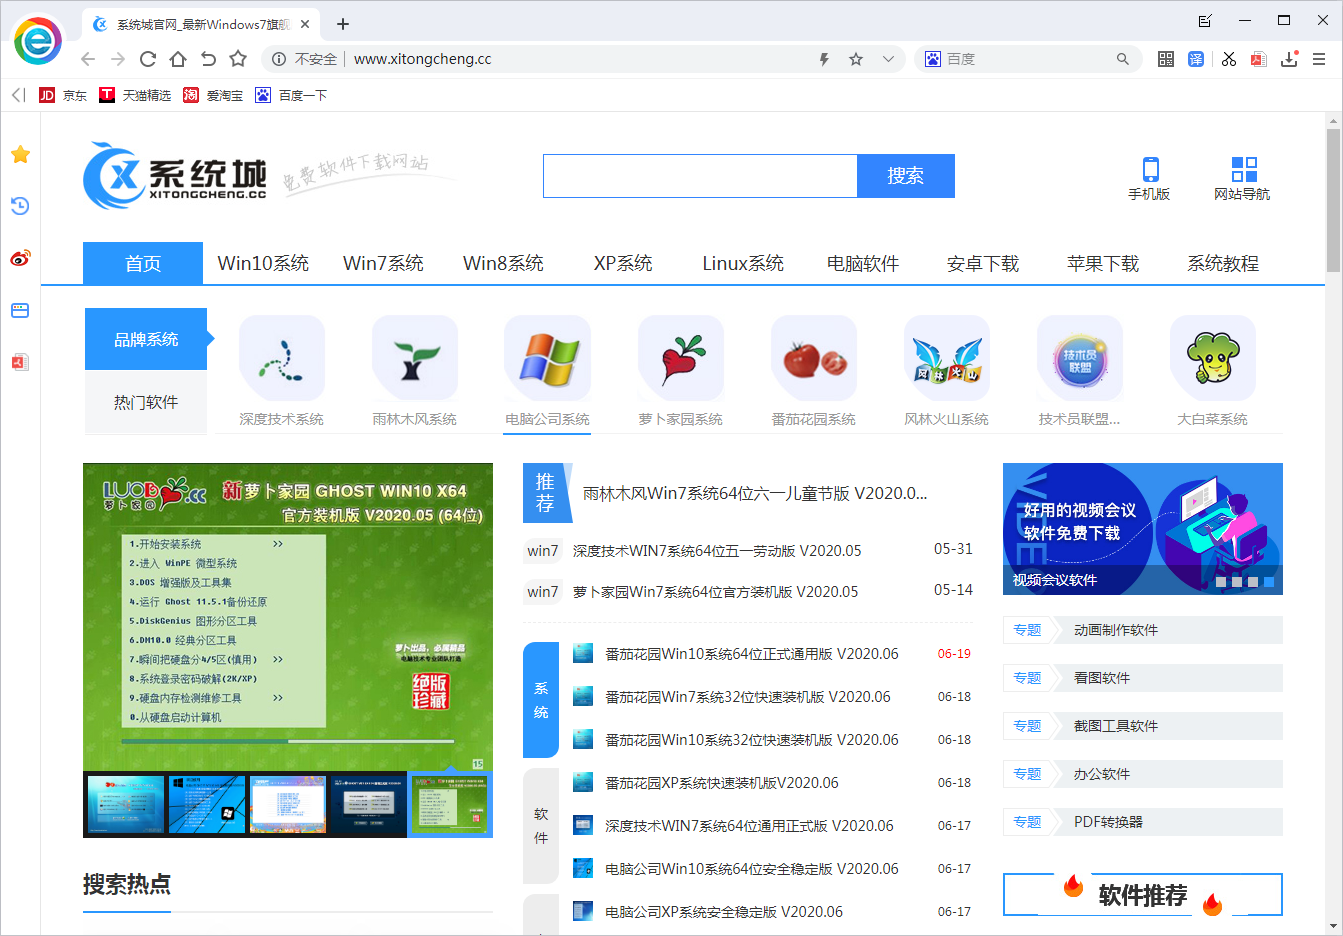Click the page vertical scrollbar thumb

tap(1333, 200)
